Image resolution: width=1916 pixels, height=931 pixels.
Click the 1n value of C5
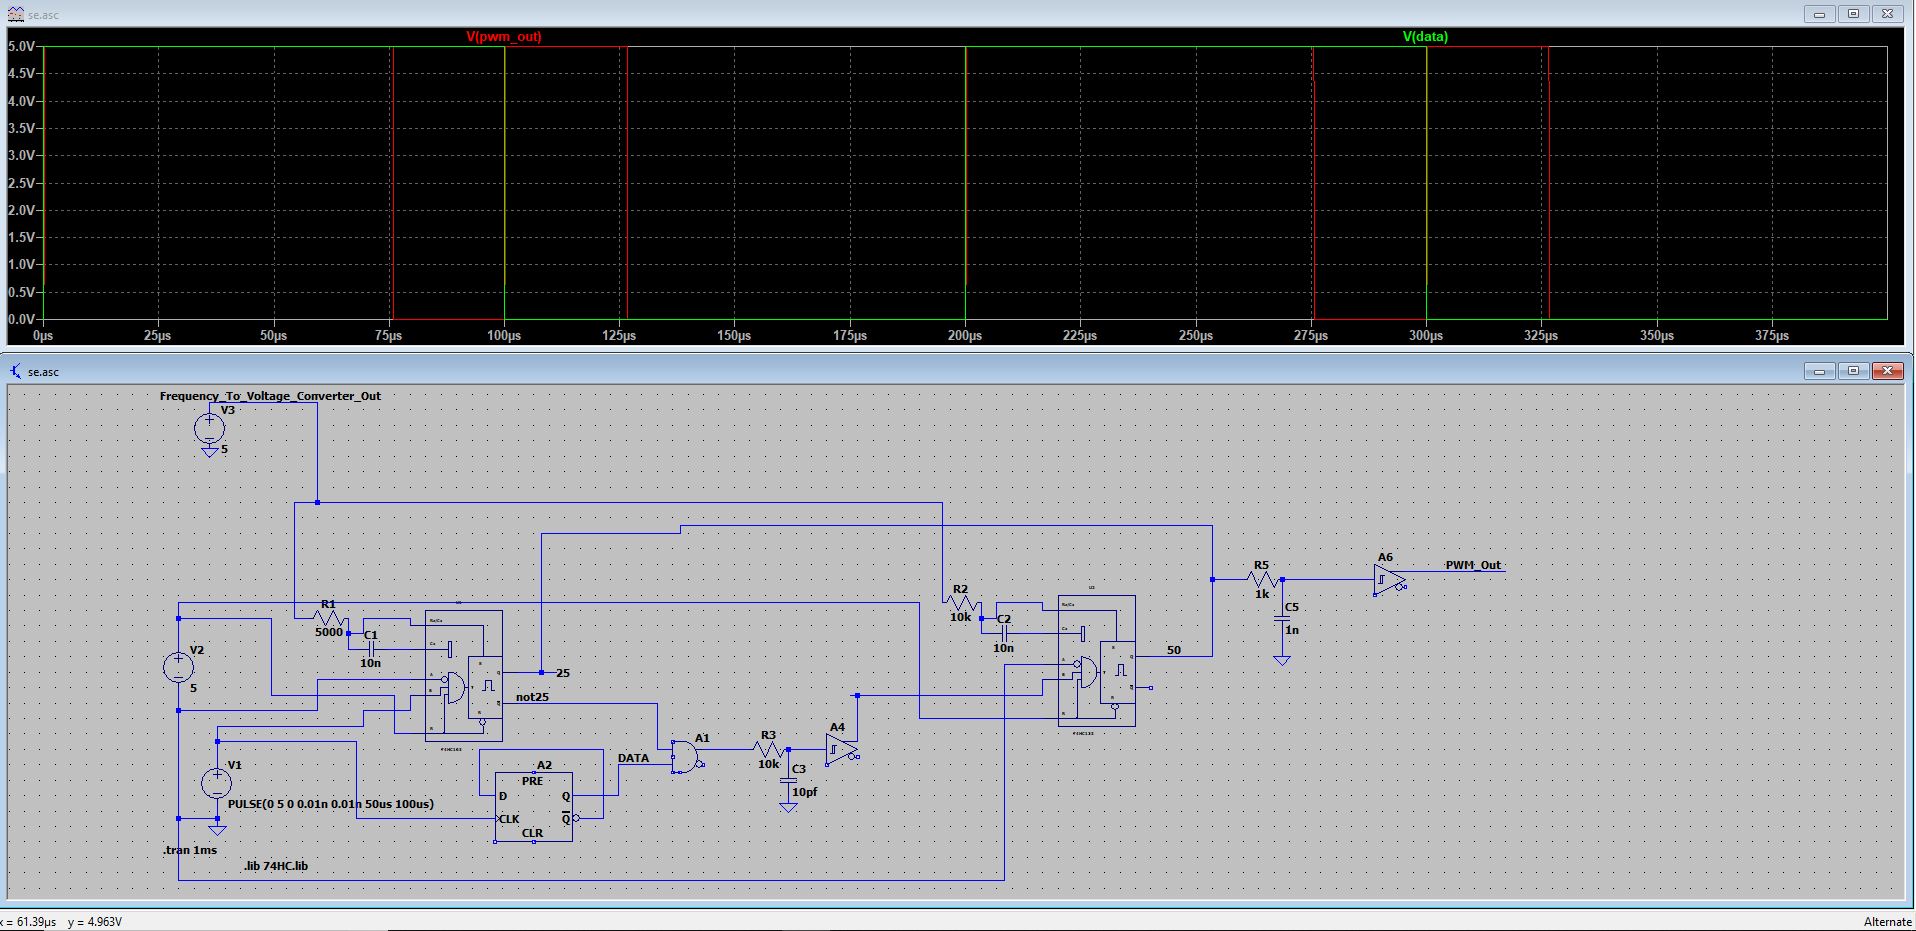(x=1292, y=630)
